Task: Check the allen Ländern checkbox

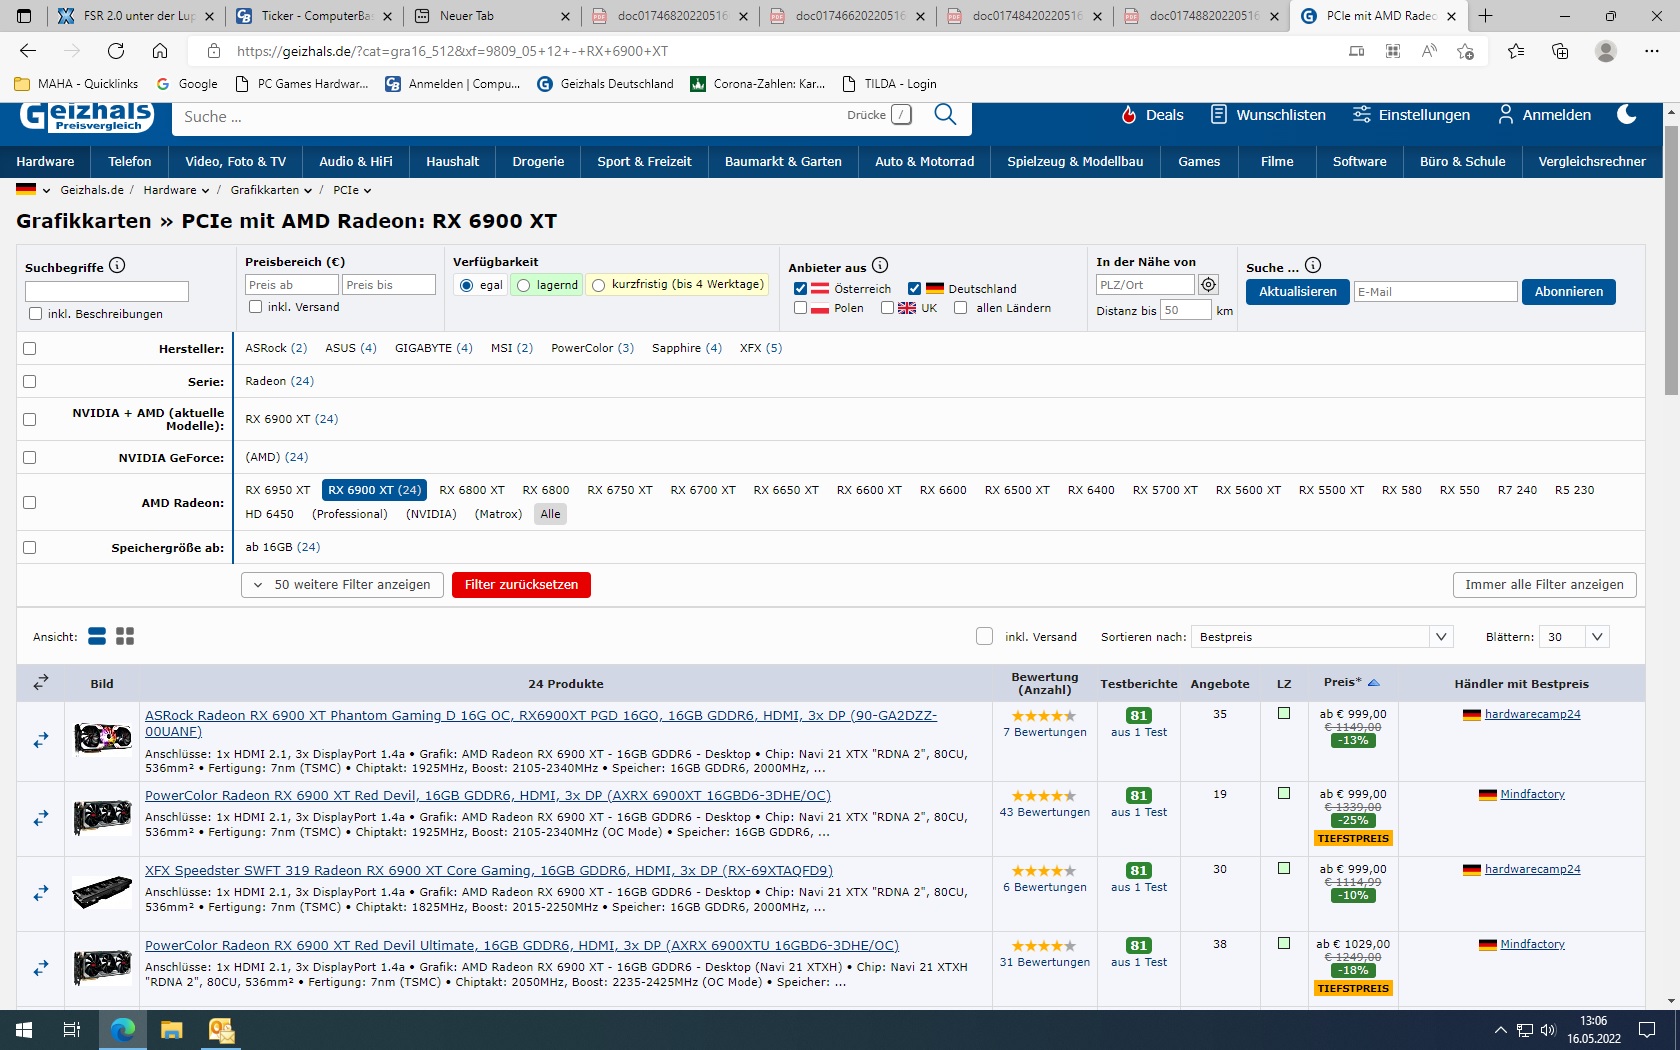Action: (960, 308)
